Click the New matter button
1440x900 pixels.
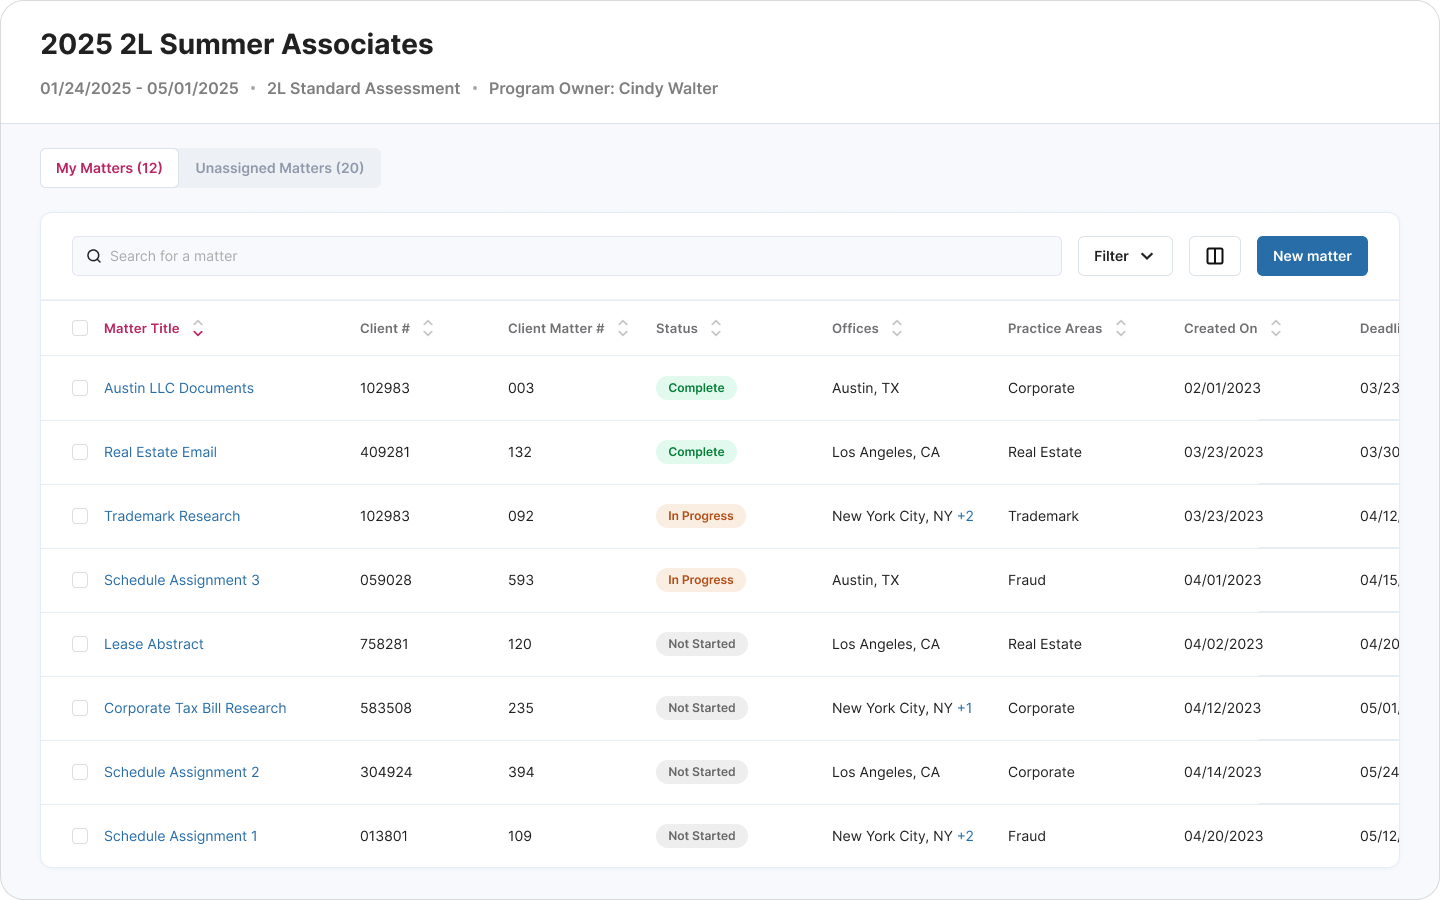click(1312, 256)
